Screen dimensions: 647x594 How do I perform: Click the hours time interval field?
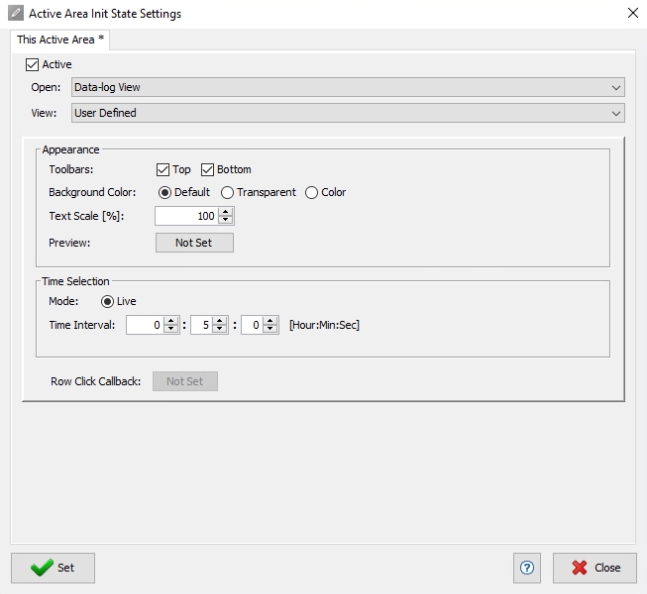point(145,325)
